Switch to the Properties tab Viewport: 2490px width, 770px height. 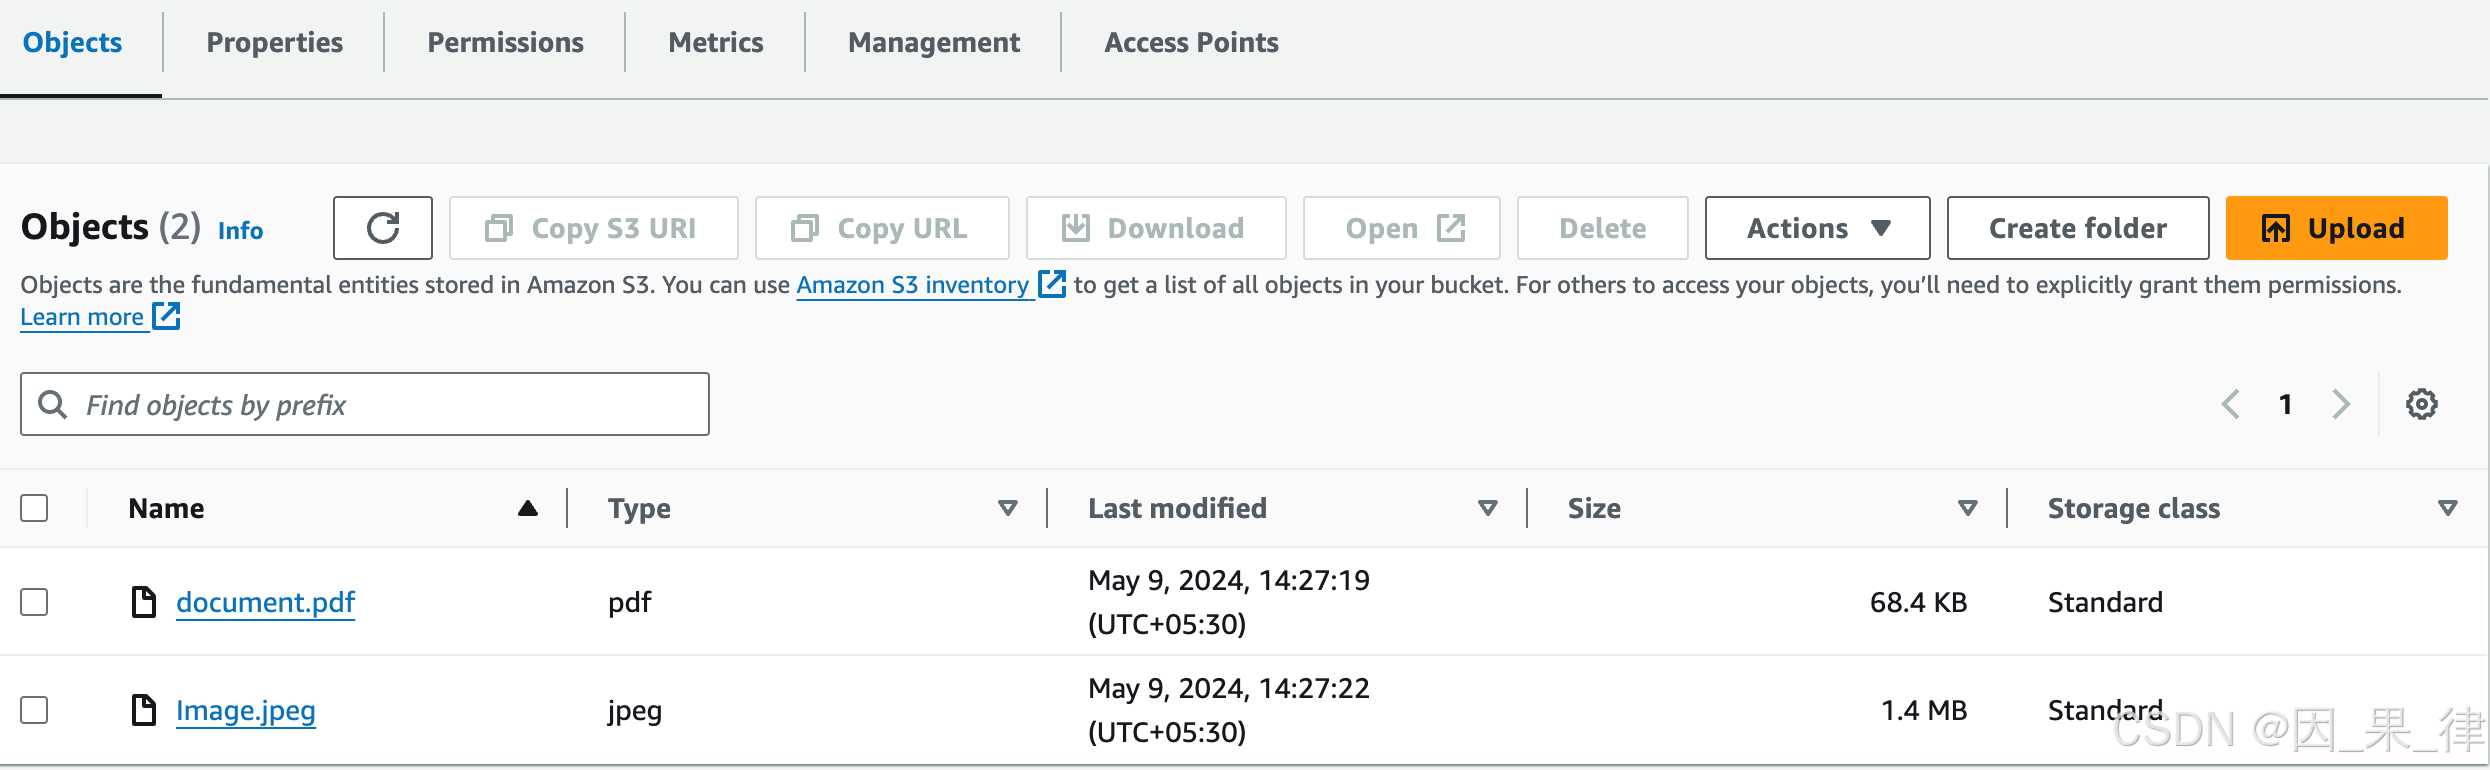point(274,42)
